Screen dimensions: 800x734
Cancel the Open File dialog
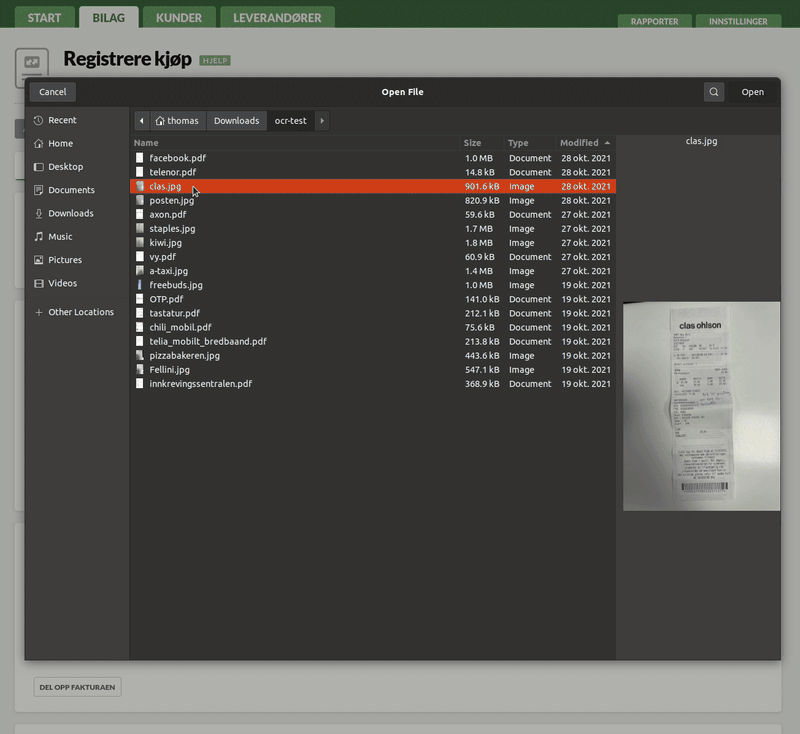(x=53, y=92)
